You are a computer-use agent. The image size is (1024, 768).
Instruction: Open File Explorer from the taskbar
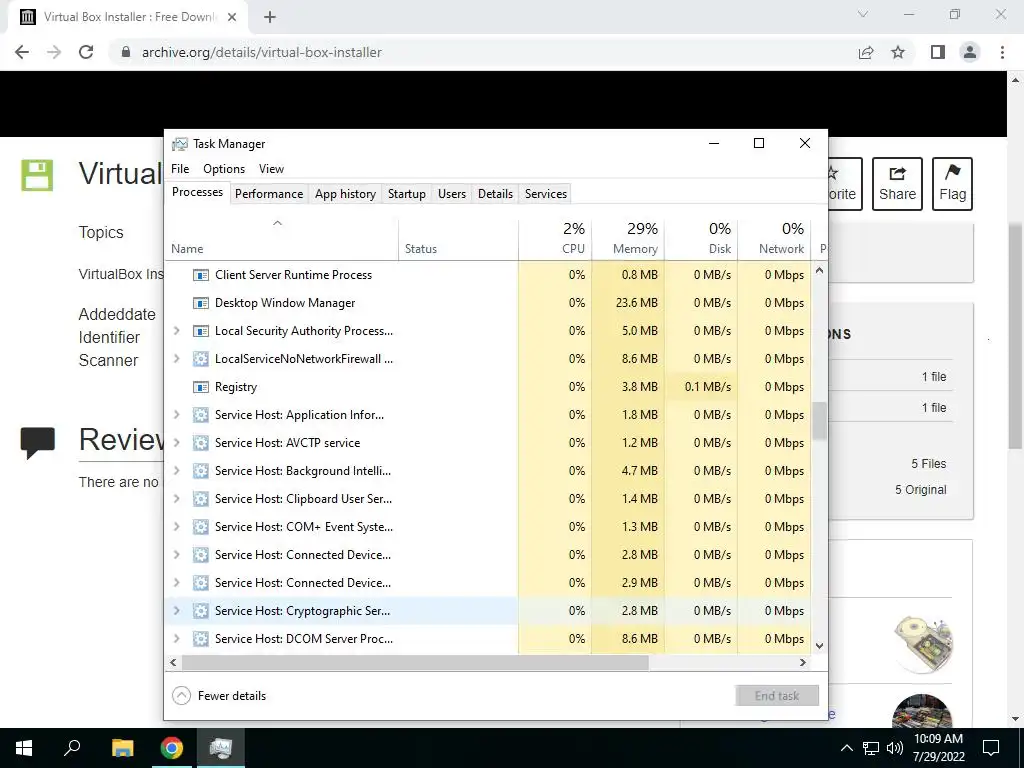pyautogui.click(x=122, y=748)
